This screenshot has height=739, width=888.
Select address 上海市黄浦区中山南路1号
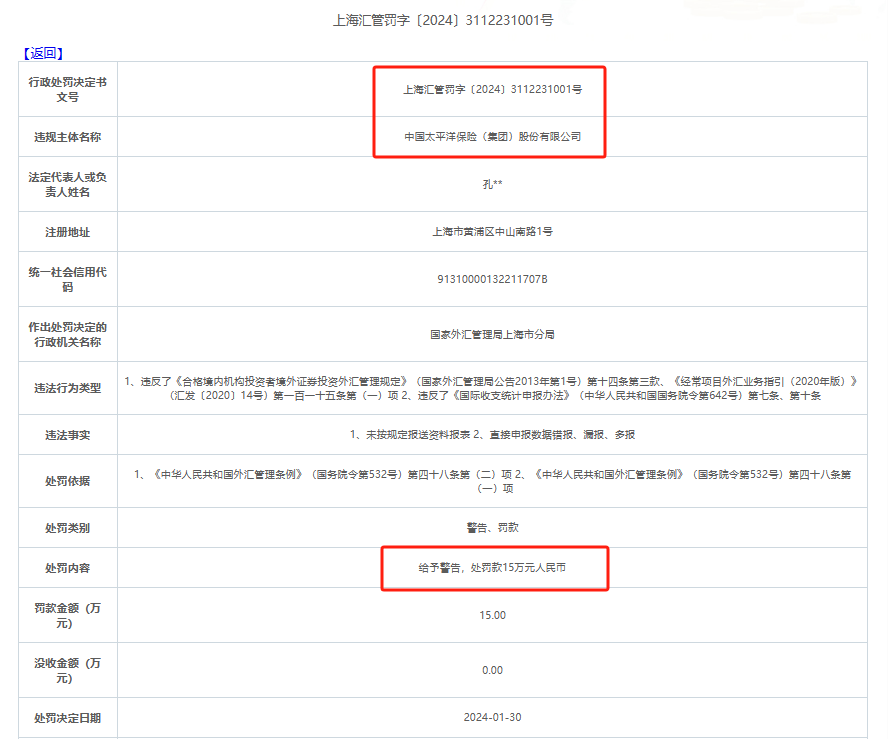click(492, 232)
